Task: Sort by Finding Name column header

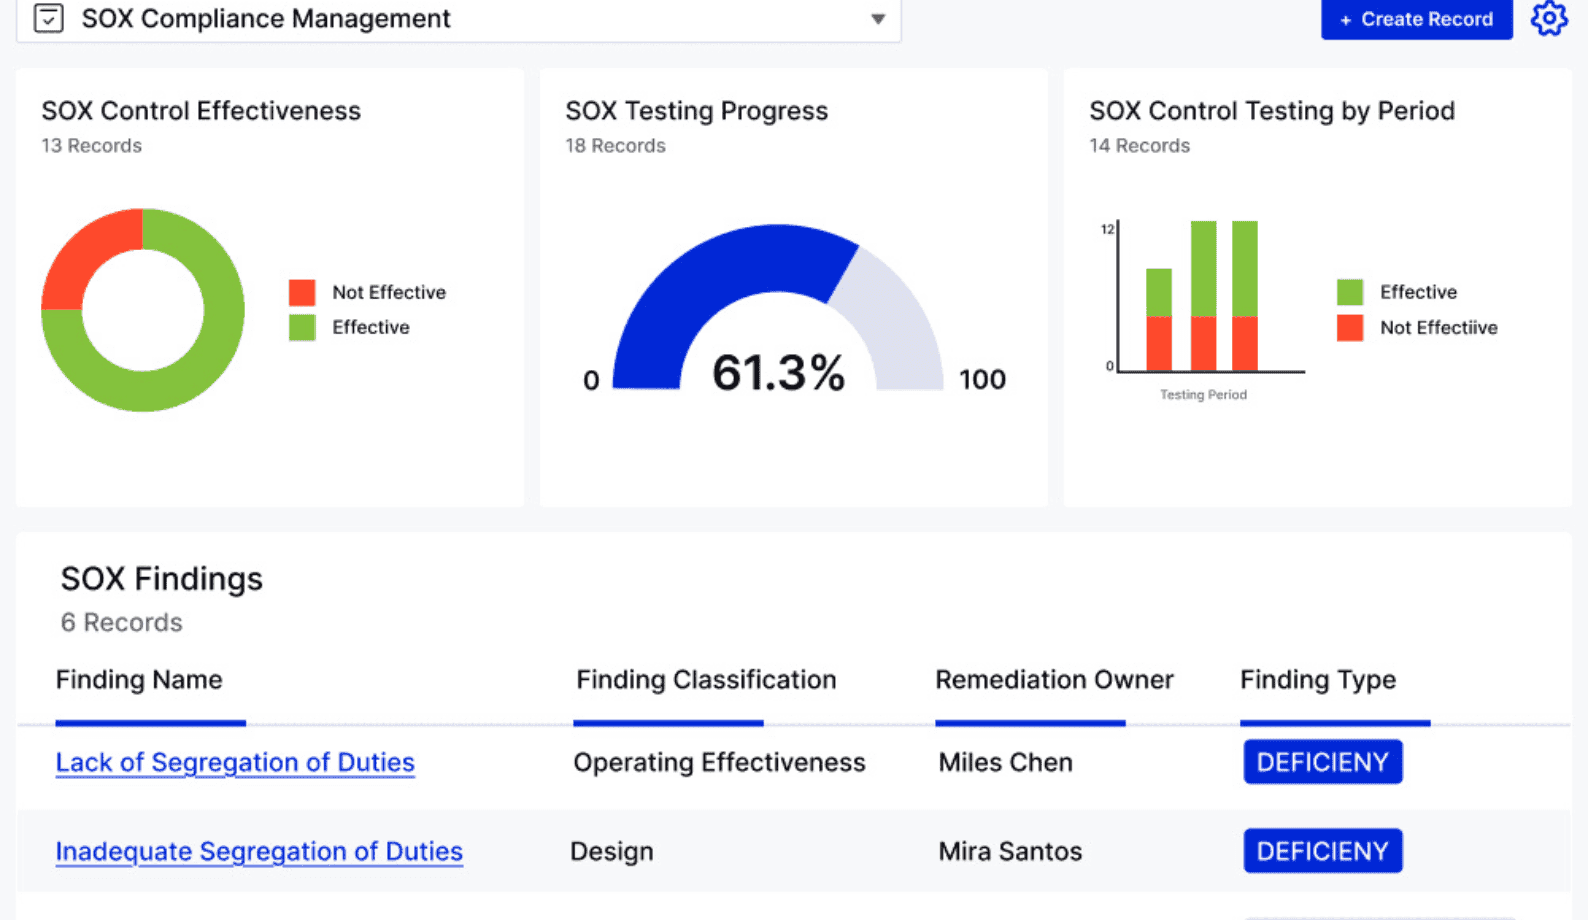Action: 139,680
